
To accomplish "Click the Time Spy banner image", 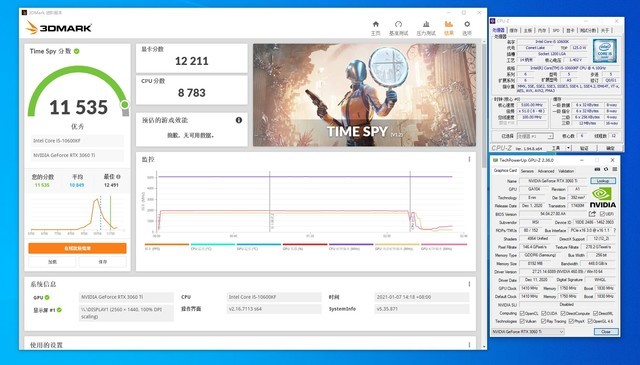I will 364,95.
